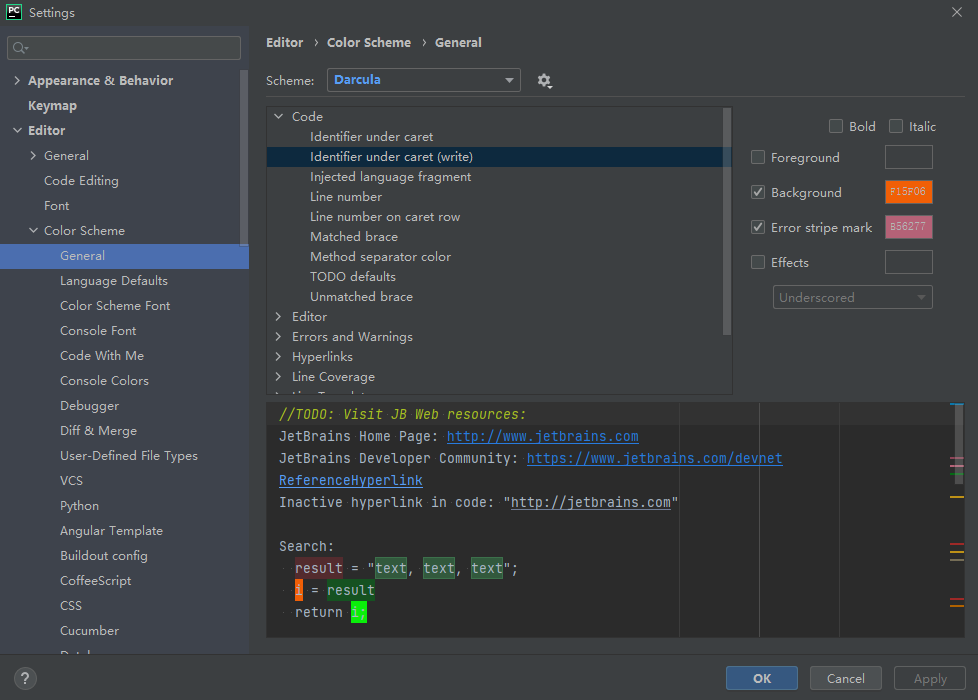Viewport: 978px width, 700px height.
Task: Select Console Font page
Action: coord(98,331)
